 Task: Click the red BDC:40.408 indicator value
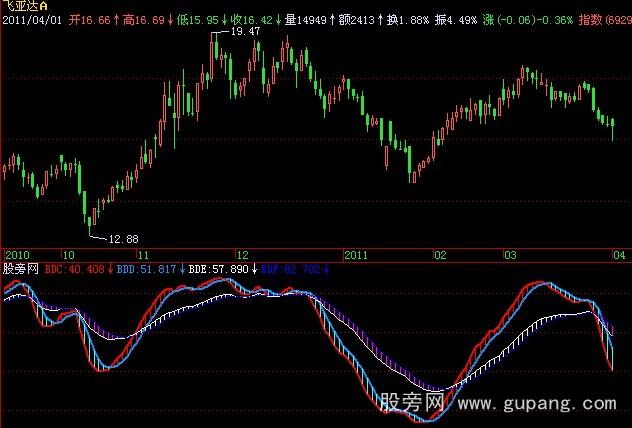click(x=74, y=268)
